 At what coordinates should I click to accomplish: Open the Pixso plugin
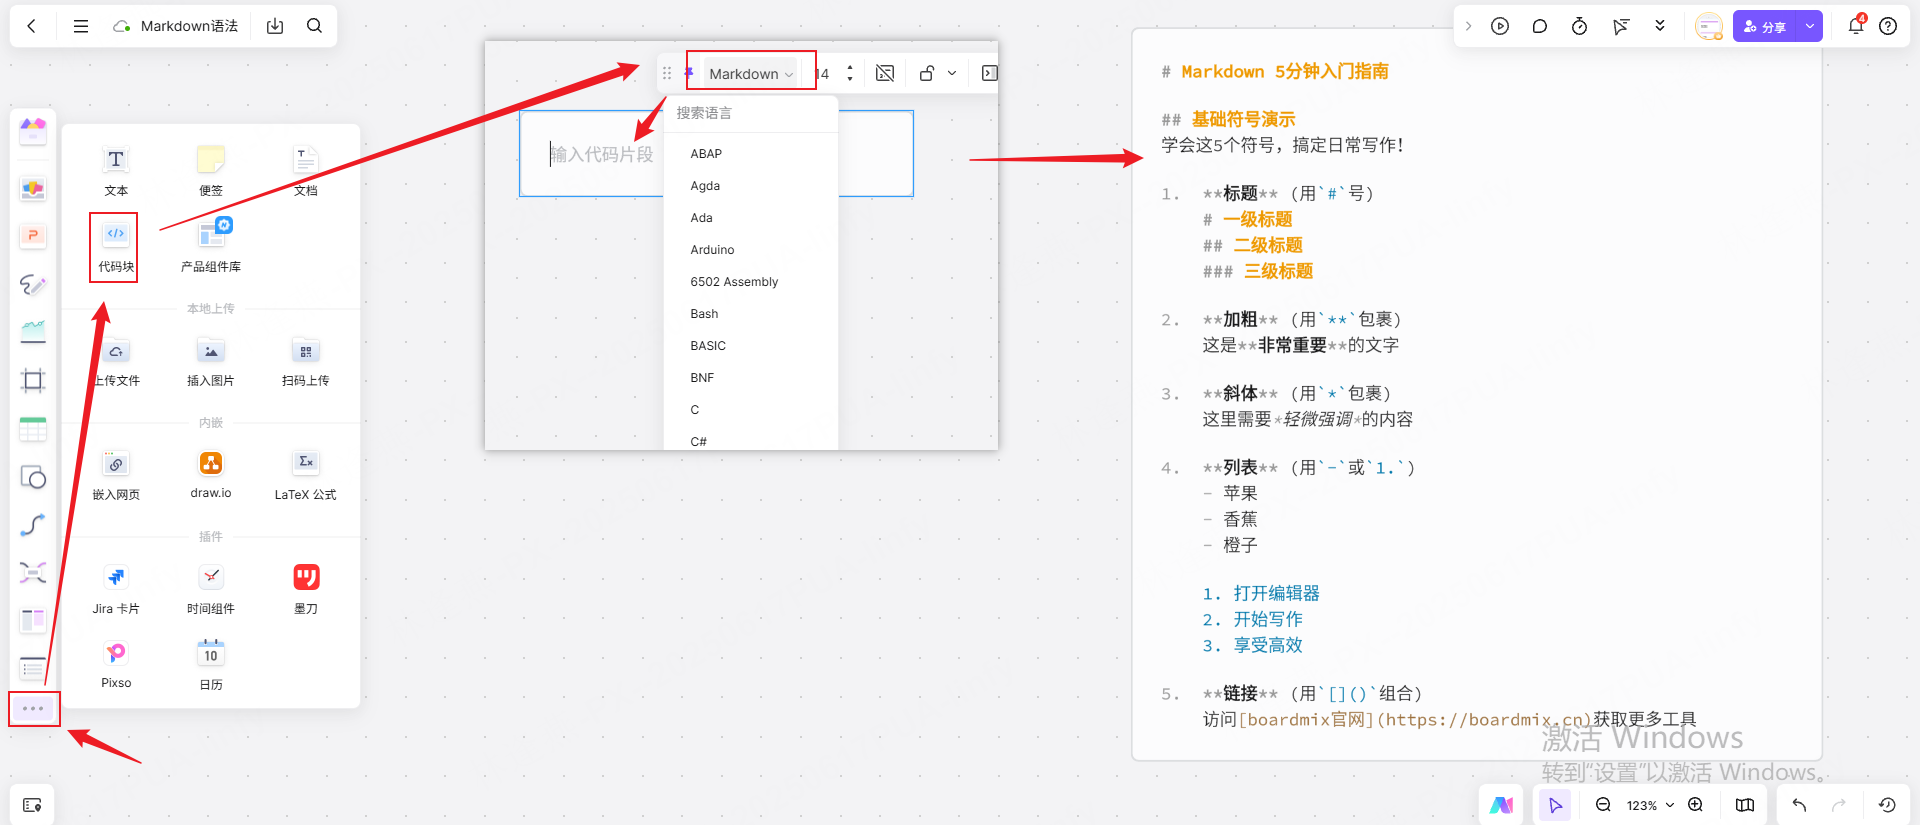[116, 665]
